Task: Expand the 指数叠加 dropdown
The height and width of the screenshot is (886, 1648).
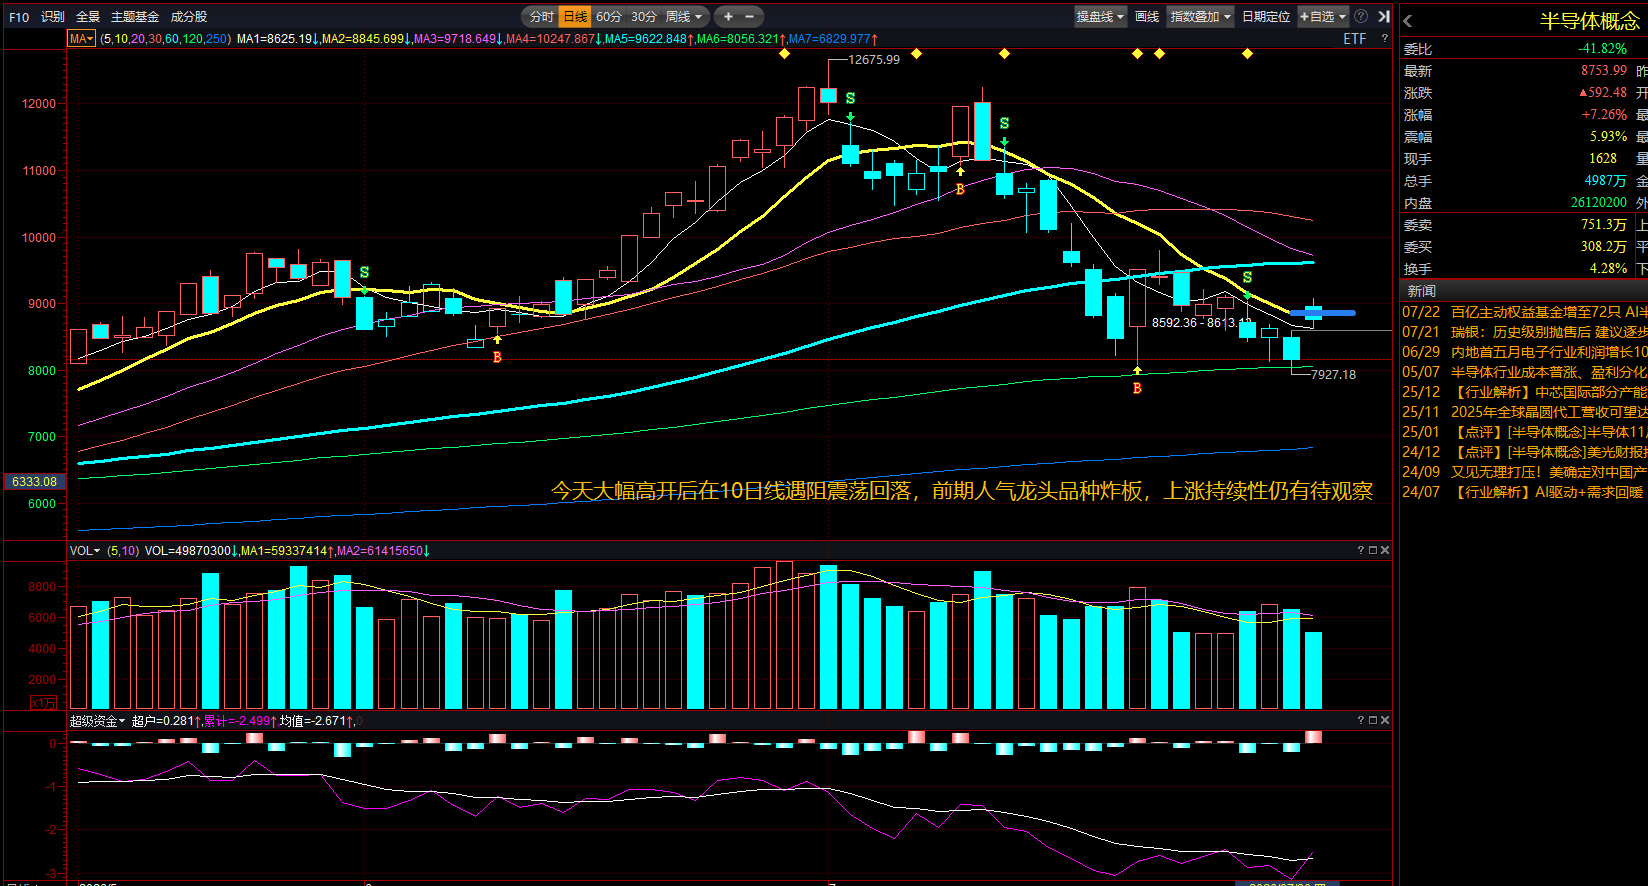Action: (x=1200, y=16)
